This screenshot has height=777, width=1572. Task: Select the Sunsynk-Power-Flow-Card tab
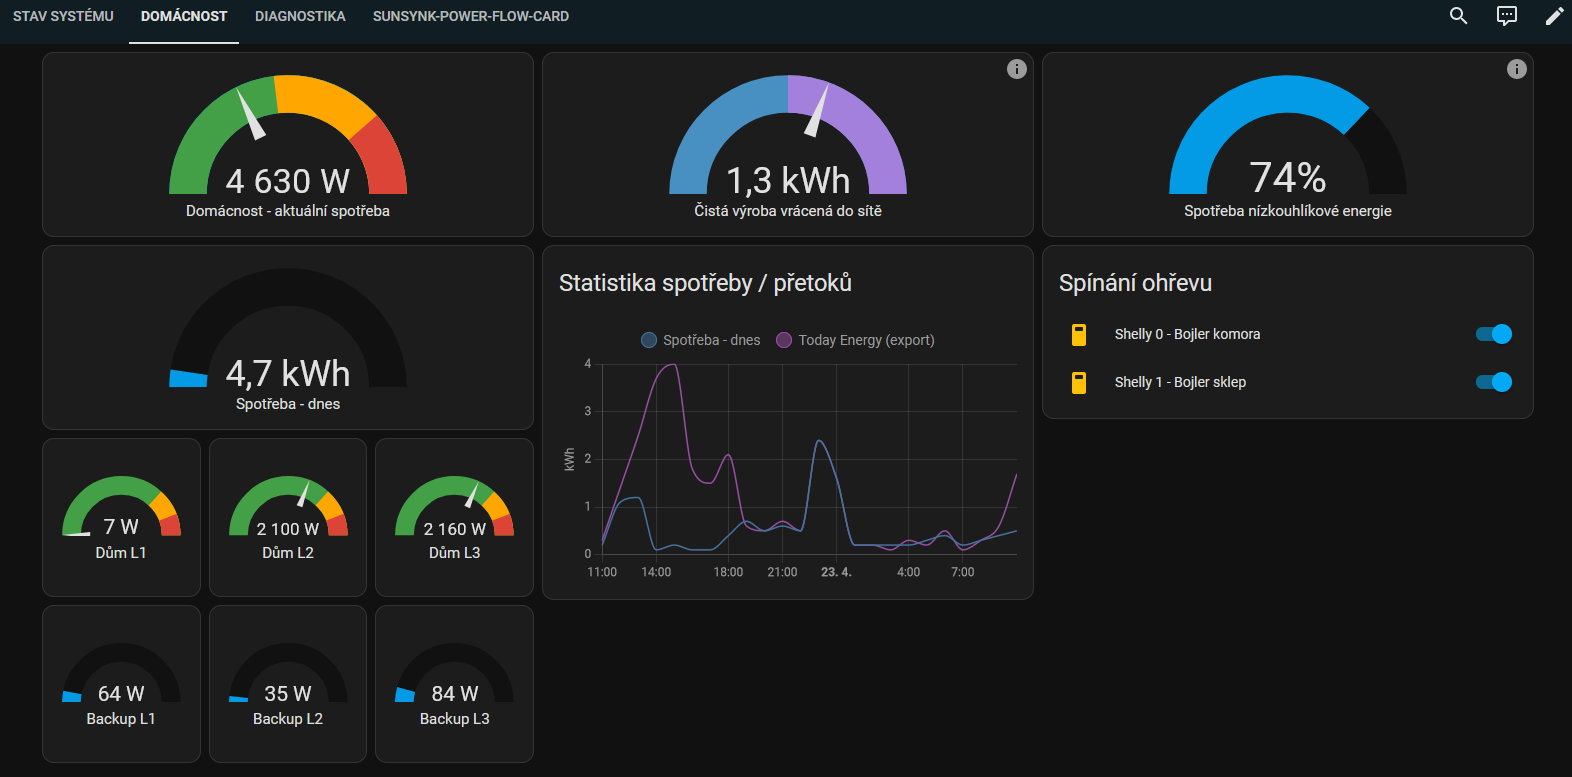(x=471, y=16)
